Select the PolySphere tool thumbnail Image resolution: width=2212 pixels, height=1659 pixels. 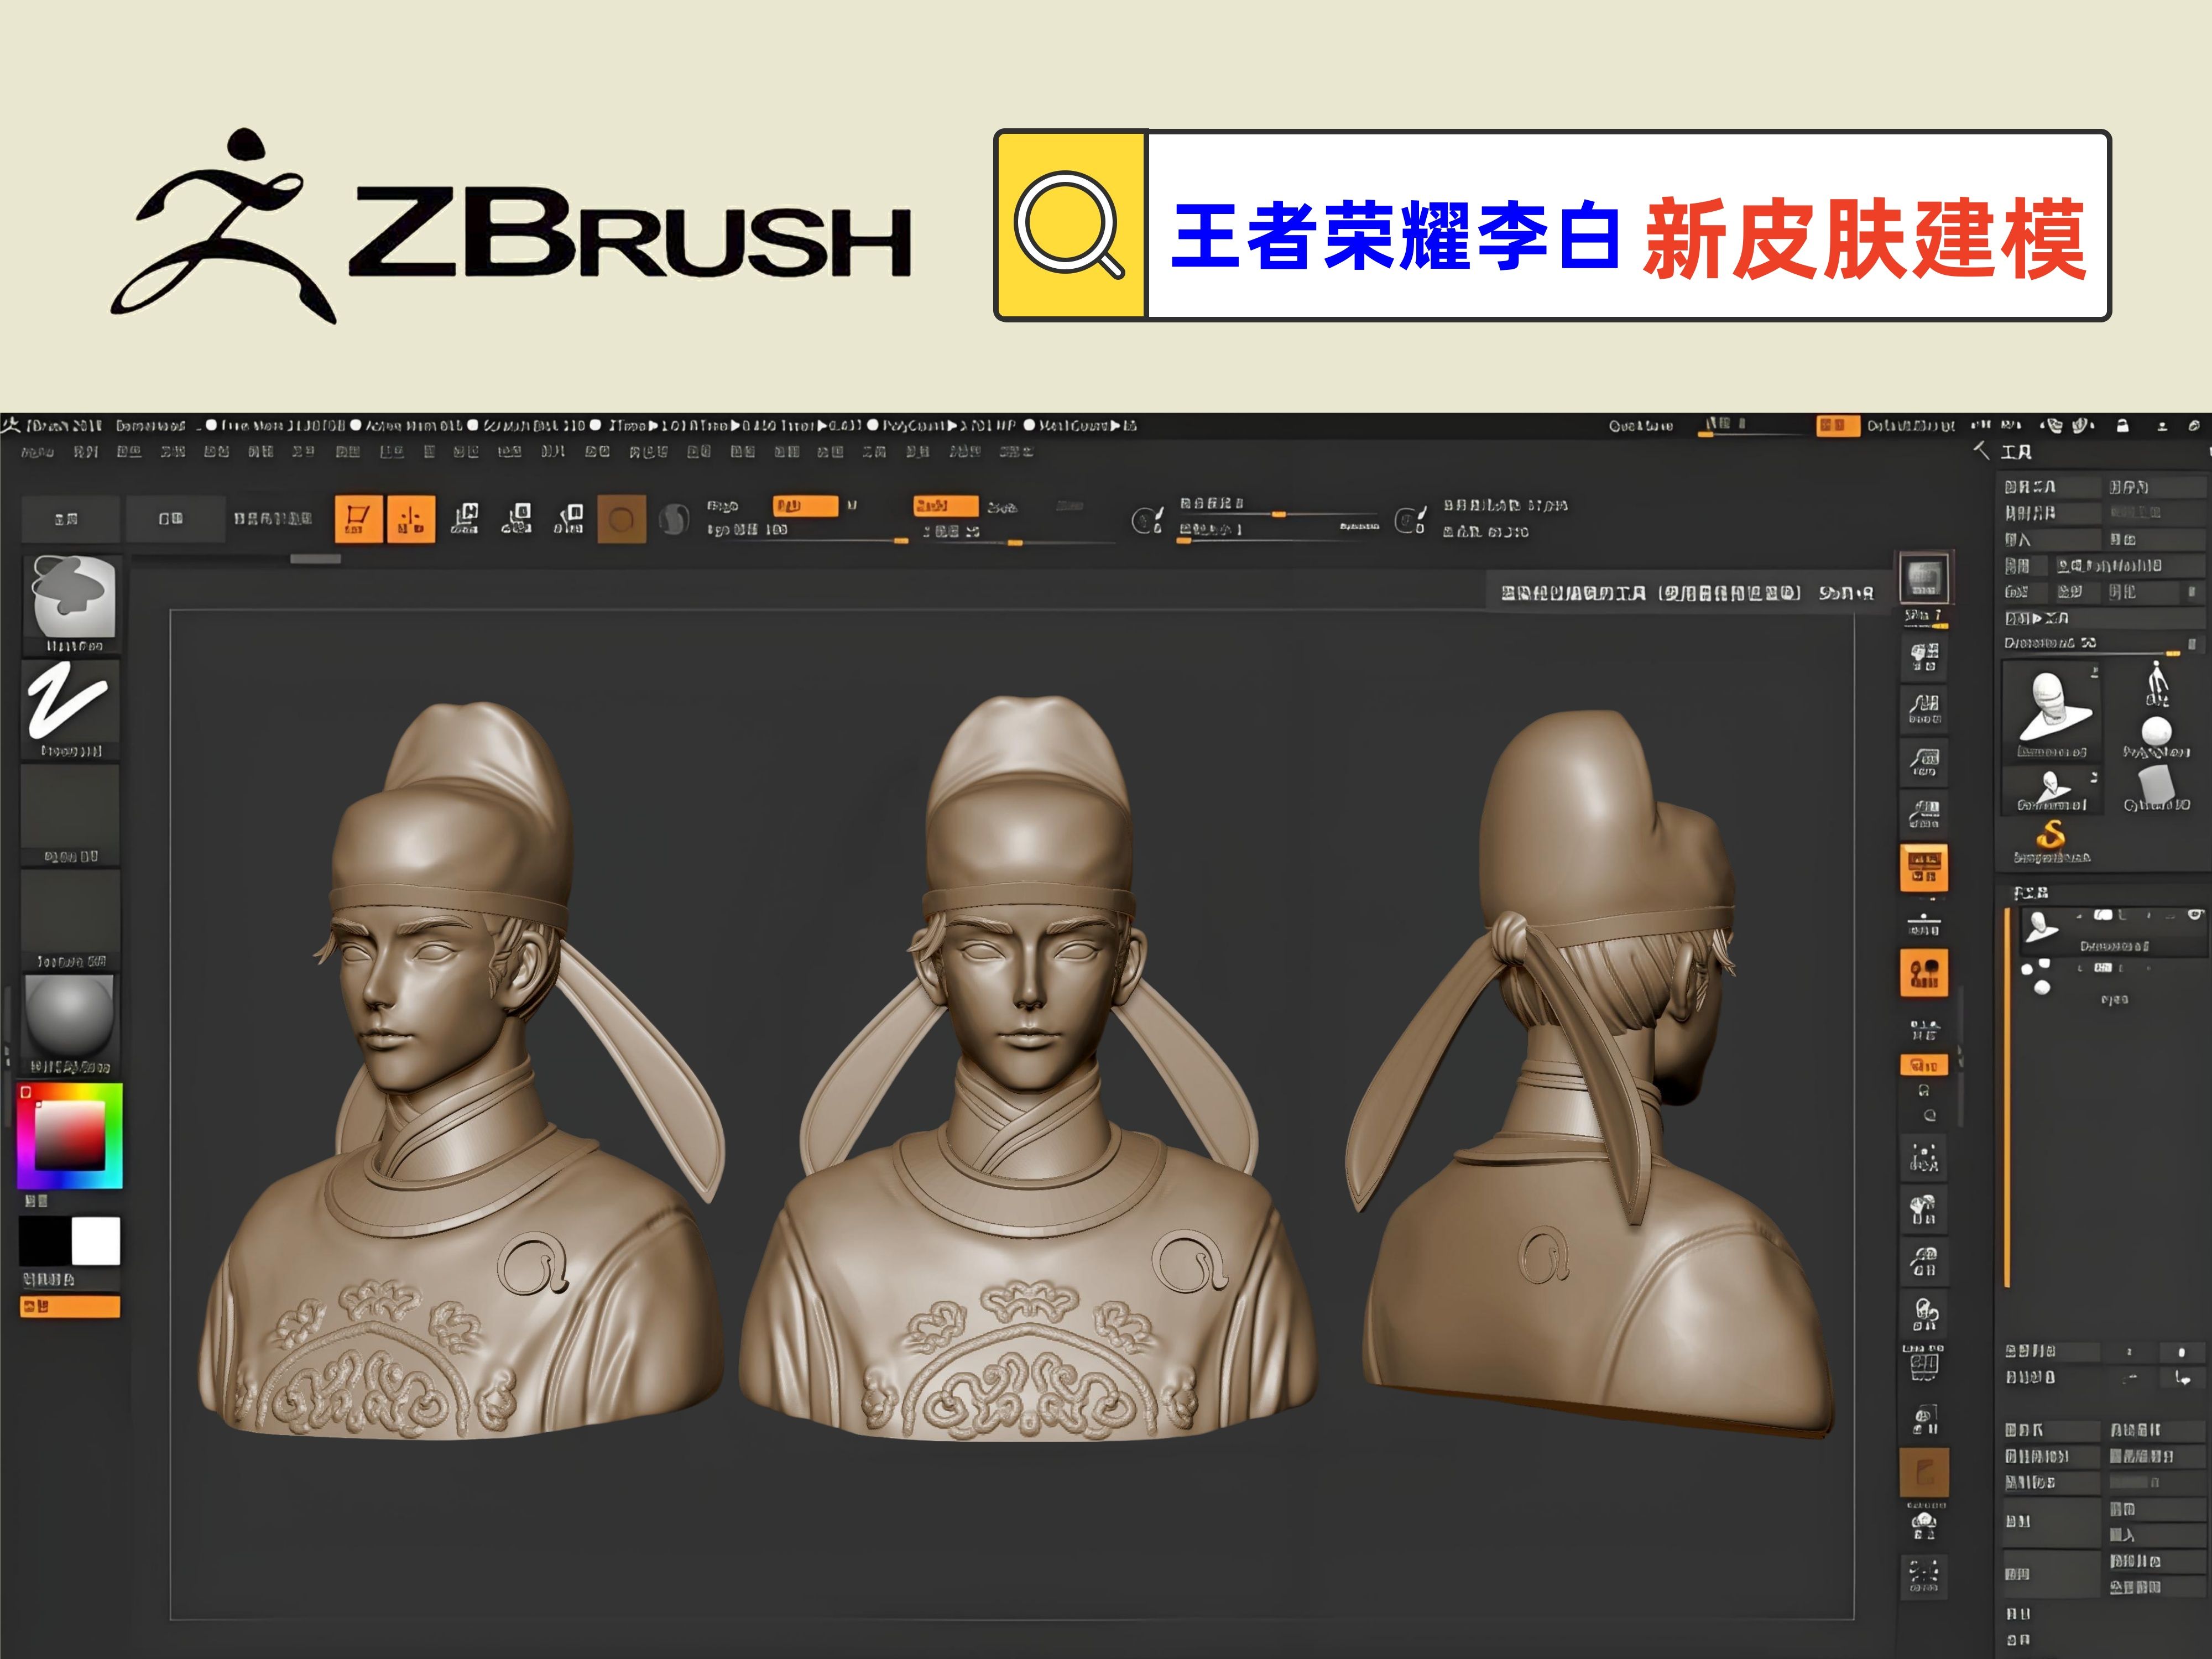[2156, 736]
